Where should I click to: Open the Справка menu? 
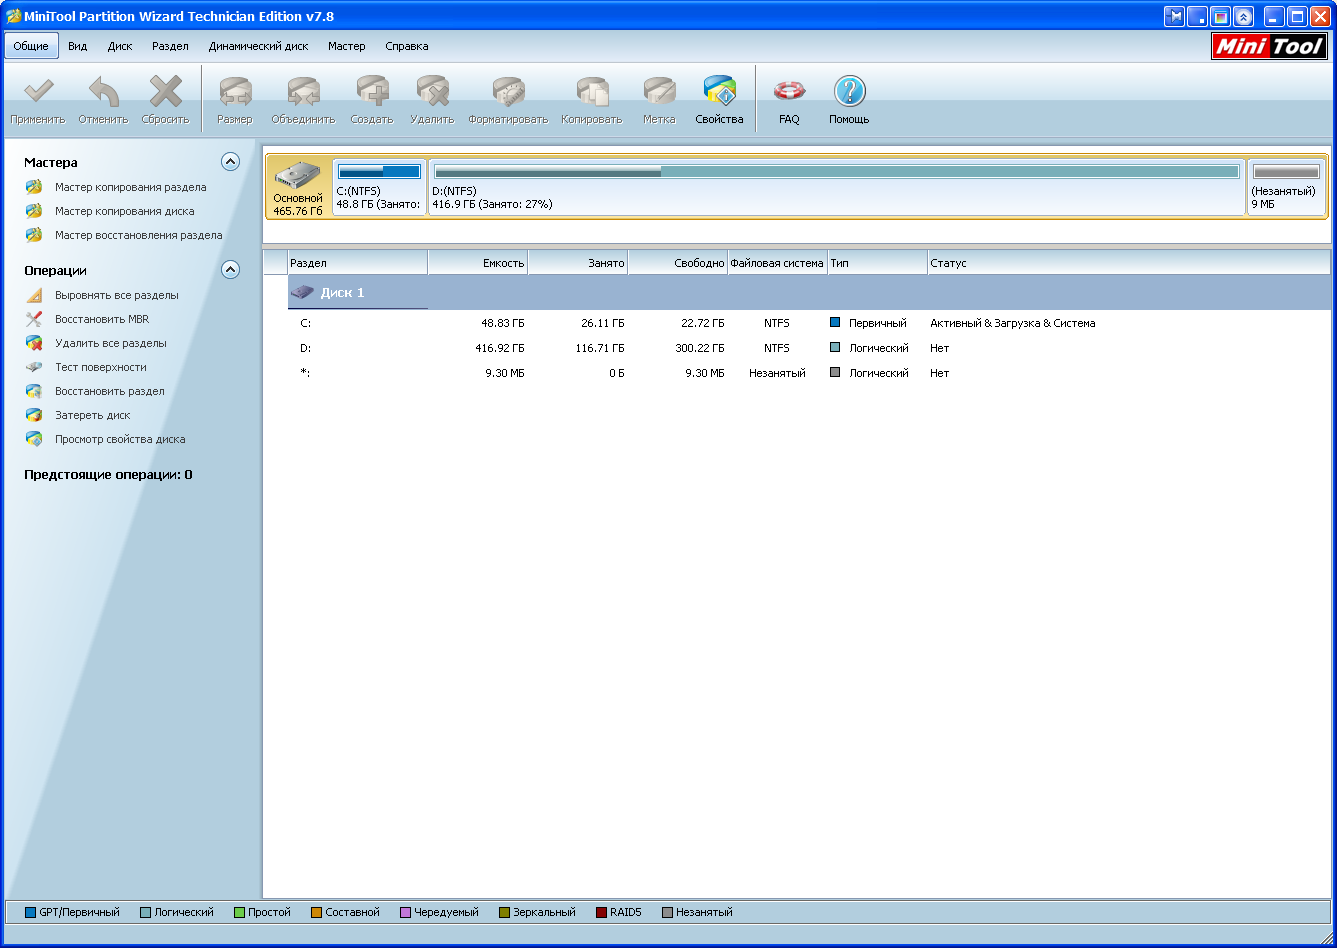(406, 46)
